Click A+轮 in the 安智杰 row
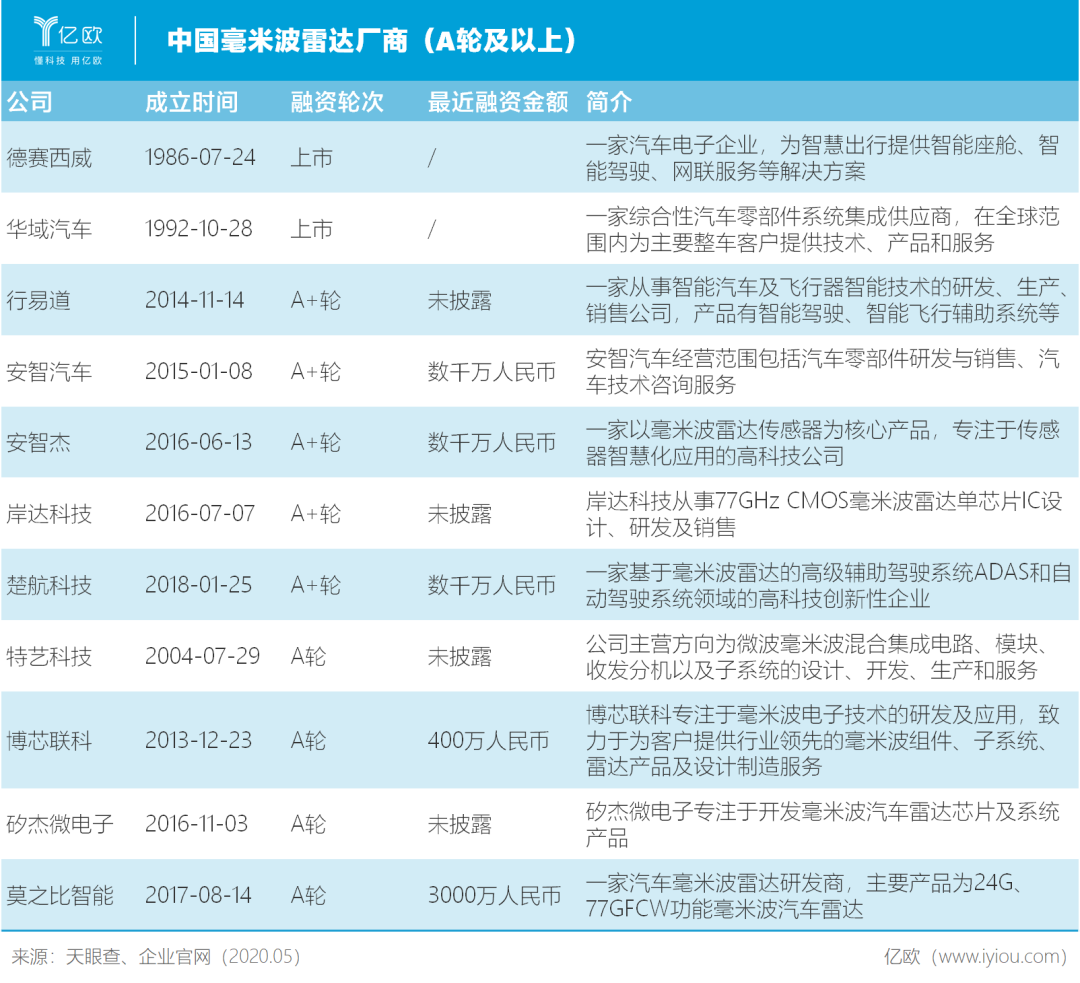The width and height of the screenshot is (1080, 983). [x=315, y=442]
